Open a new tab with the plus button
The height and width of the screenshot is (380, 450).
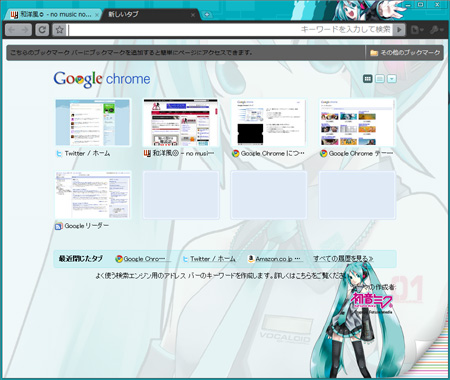(x=207, y=14)
